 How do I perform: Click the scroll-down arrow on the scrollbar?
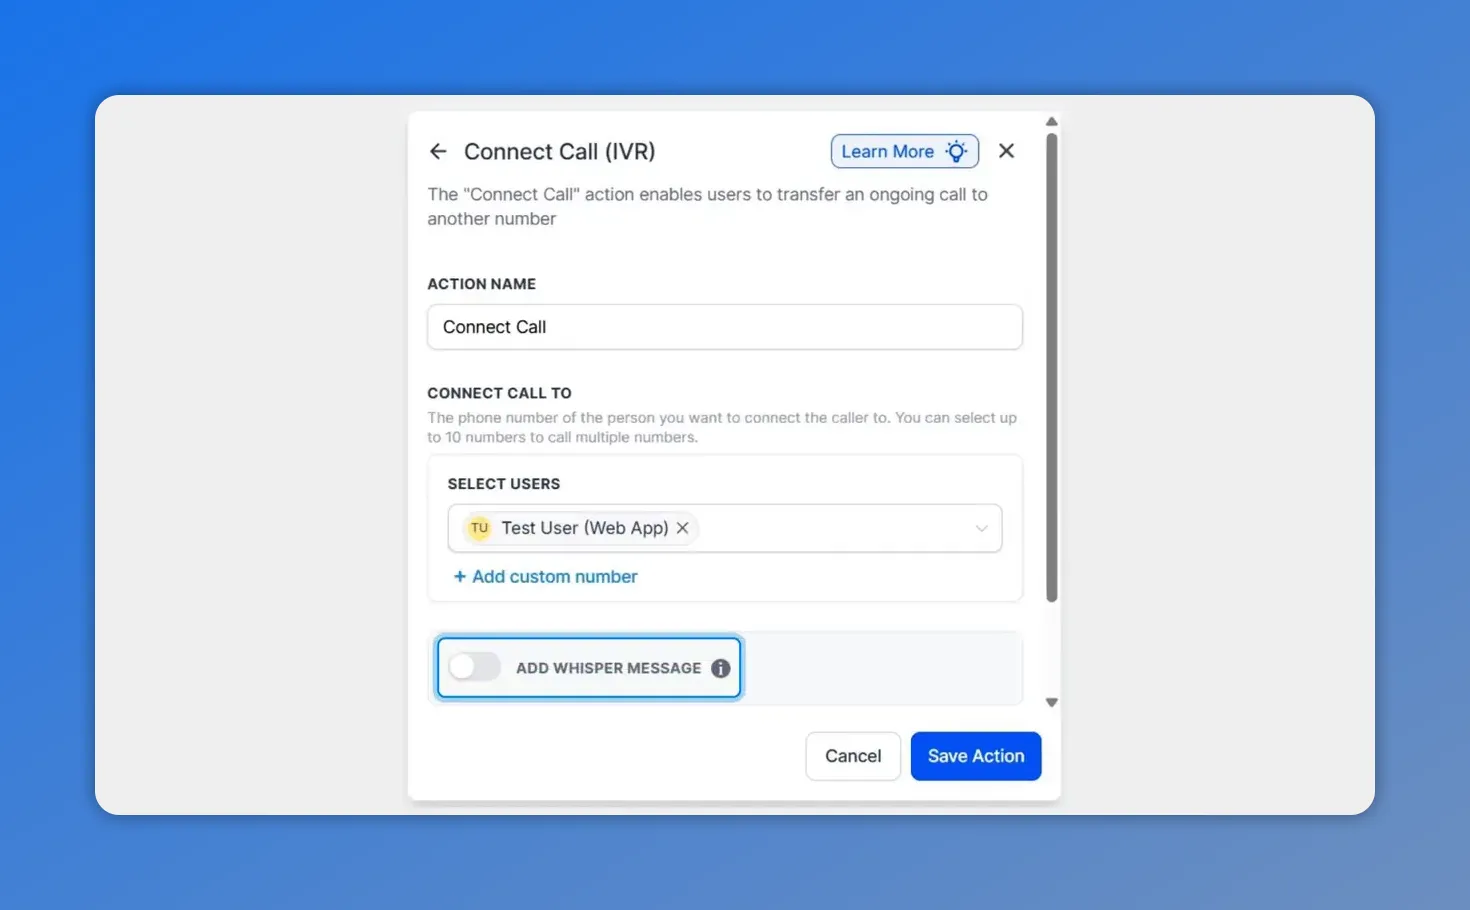click(x=1051, y=702)
